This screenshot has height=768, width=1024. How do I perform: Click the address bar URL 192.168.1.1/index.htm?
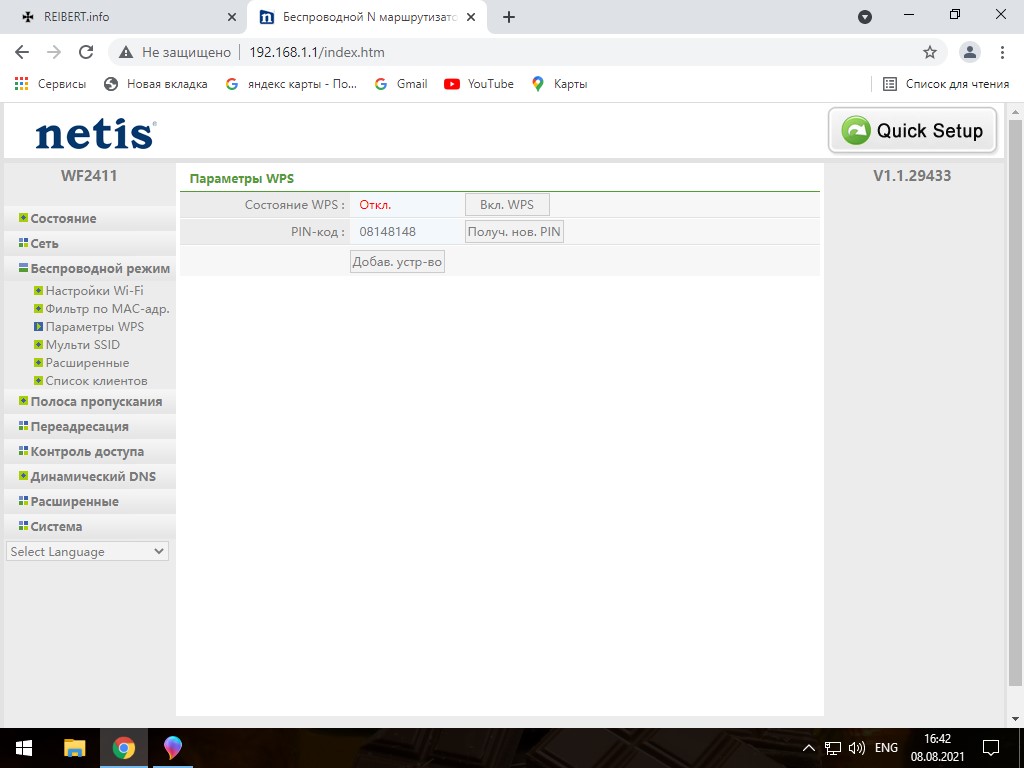pyautogui.click(x=317, y=52)
